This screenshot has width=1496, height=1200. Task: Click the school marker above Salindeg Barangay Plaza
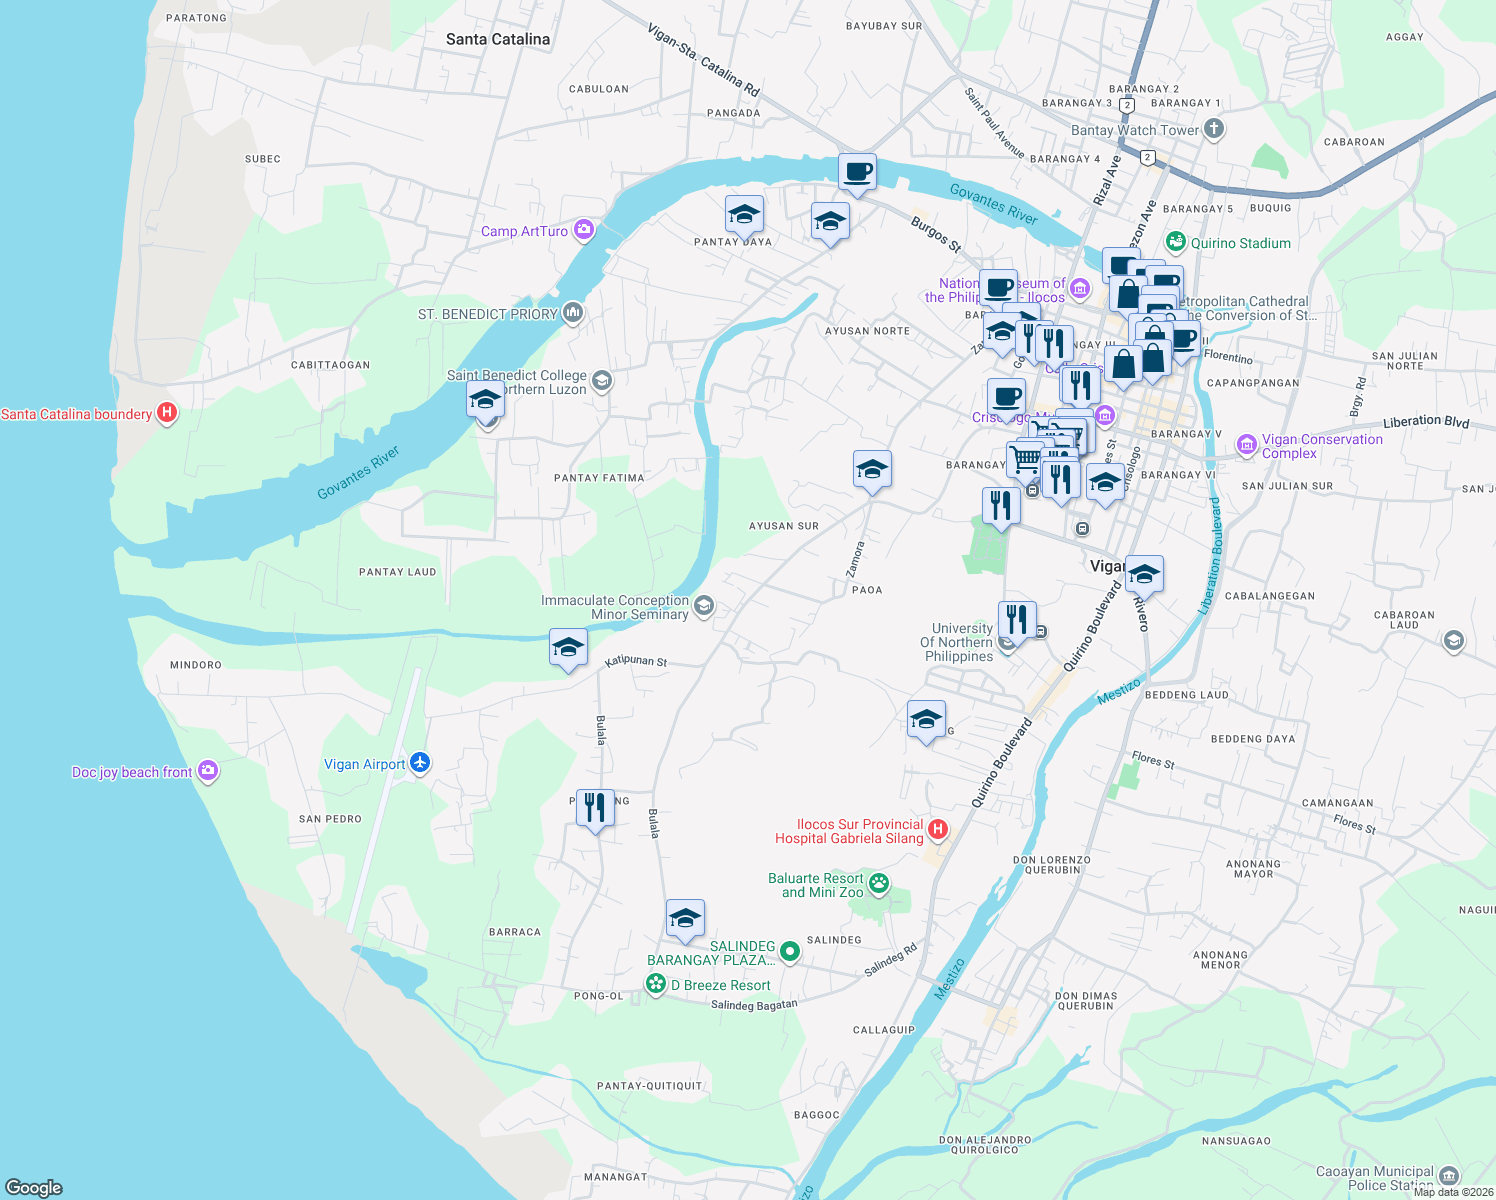click(x=685, y=921)
